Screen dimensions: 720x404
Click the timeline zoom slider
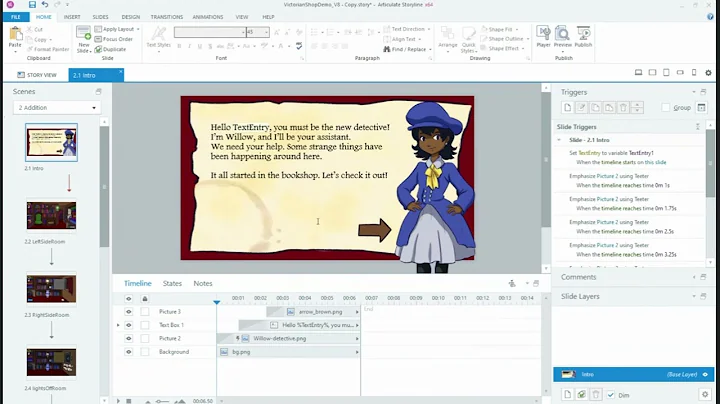coord(162,401)
